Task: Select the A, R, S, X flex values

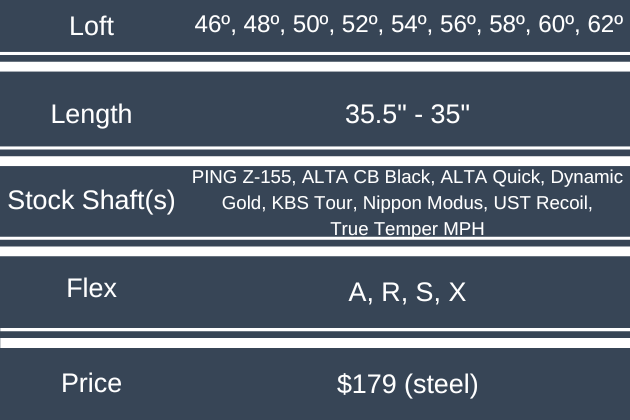Action: (407, 291)
